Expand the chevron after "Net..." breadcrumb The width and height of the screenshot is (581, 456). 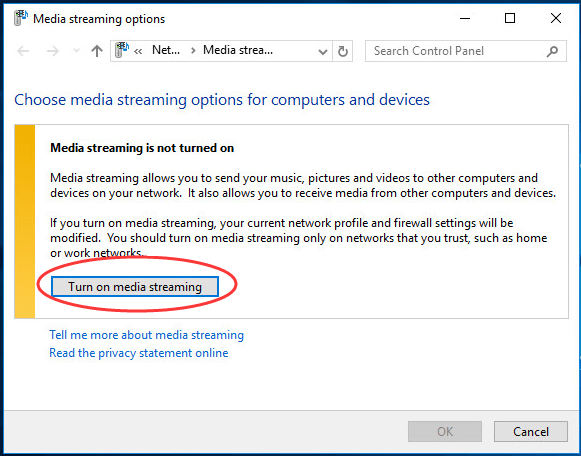click(193, 51)
